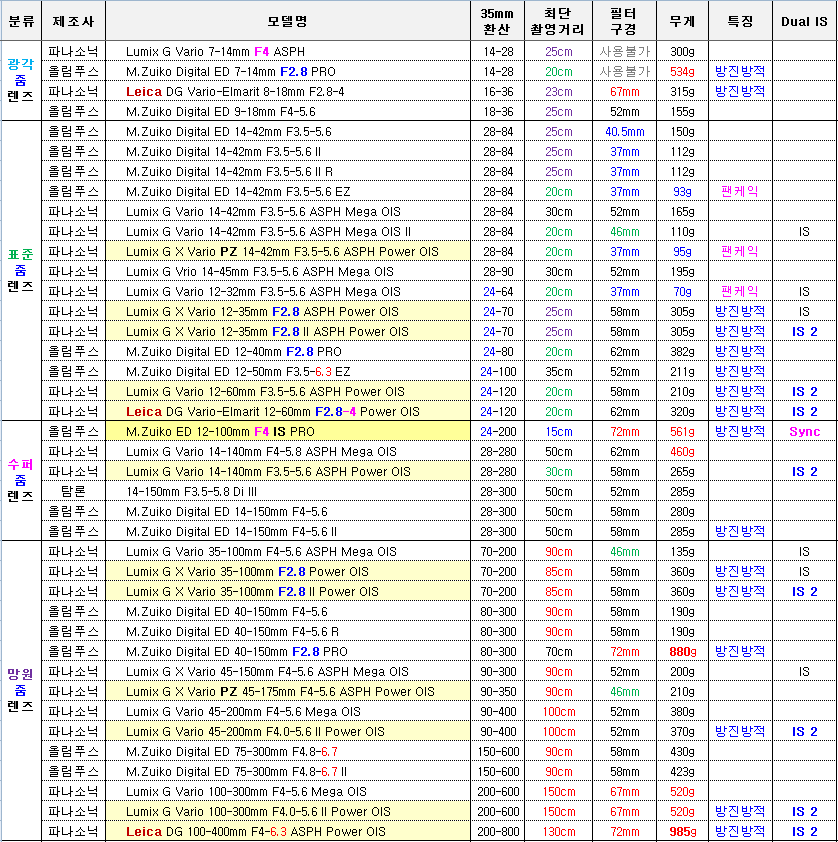The image size is (838, 842).
Task: Select the 28-90 focal range cell
Action: [498, 272]
